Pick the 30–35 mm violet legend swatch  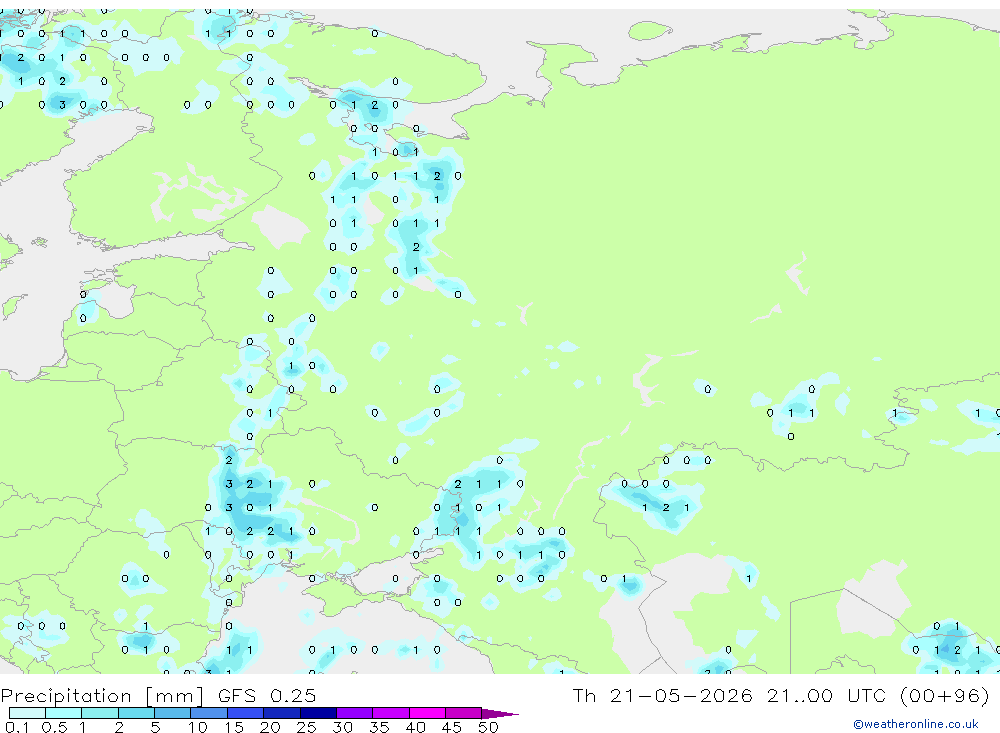point(355,713)
